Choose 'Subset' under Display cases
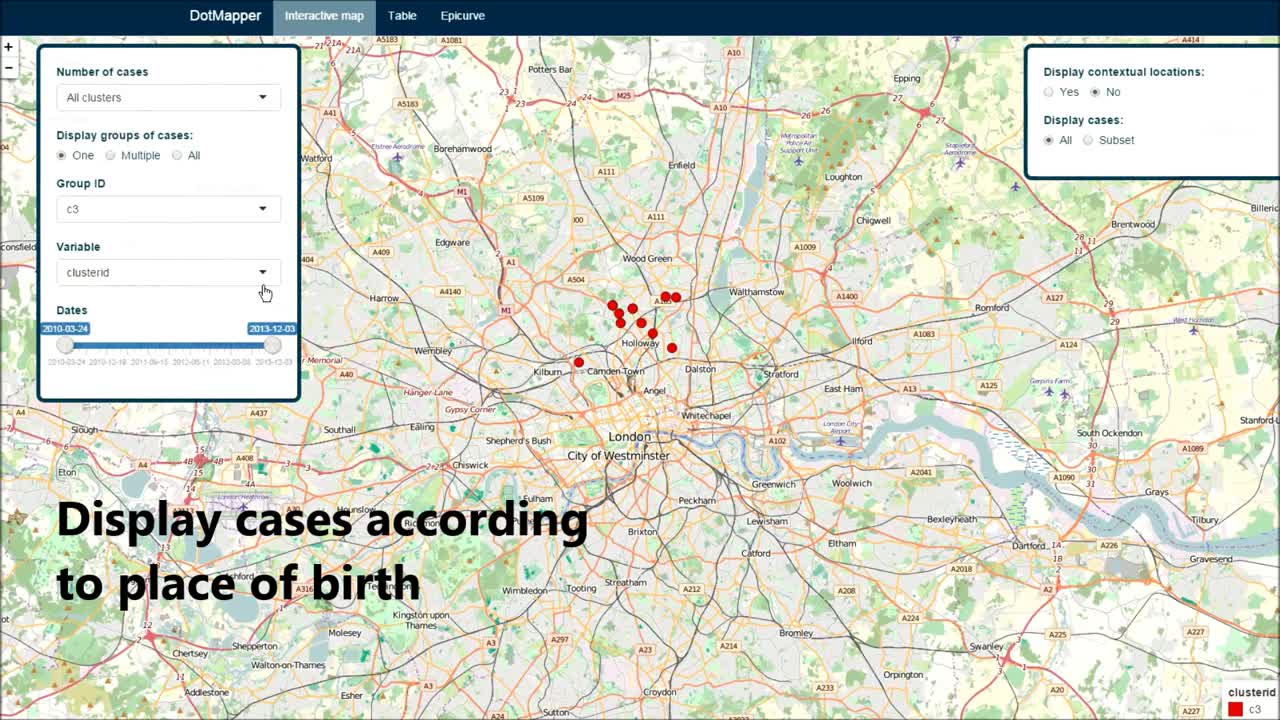 click(x=1089, y=140)
